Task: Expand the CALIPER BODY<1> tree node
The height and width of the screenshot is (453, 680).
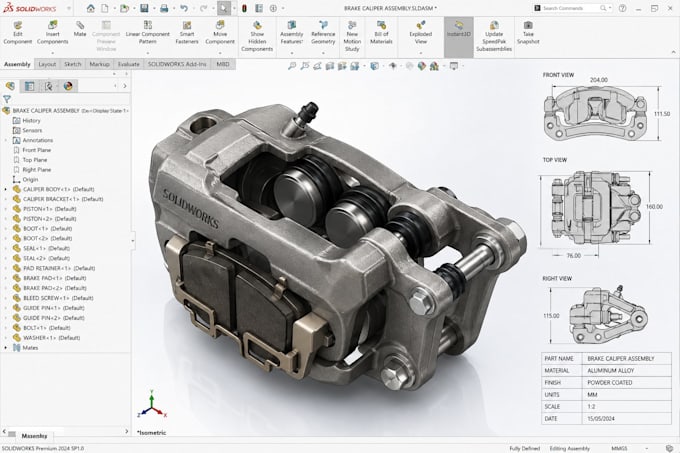Action: pyautogui.click(x=6, y=189)
